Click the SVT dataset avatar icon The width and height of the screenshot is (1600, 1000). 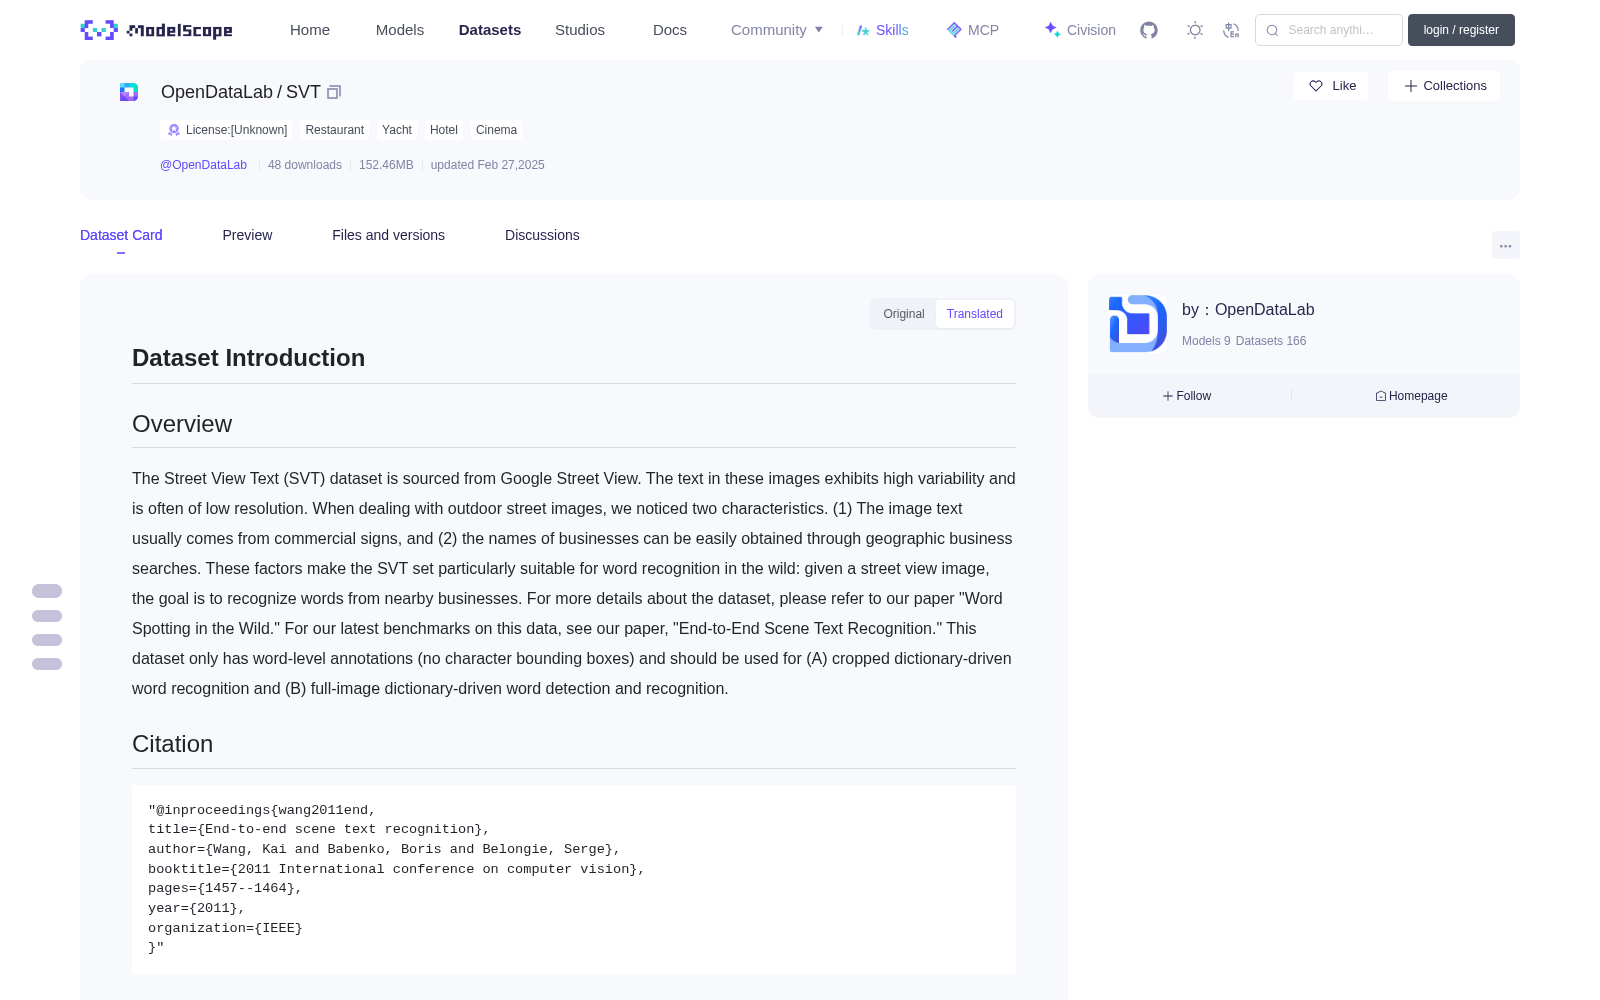click(129, 92)
